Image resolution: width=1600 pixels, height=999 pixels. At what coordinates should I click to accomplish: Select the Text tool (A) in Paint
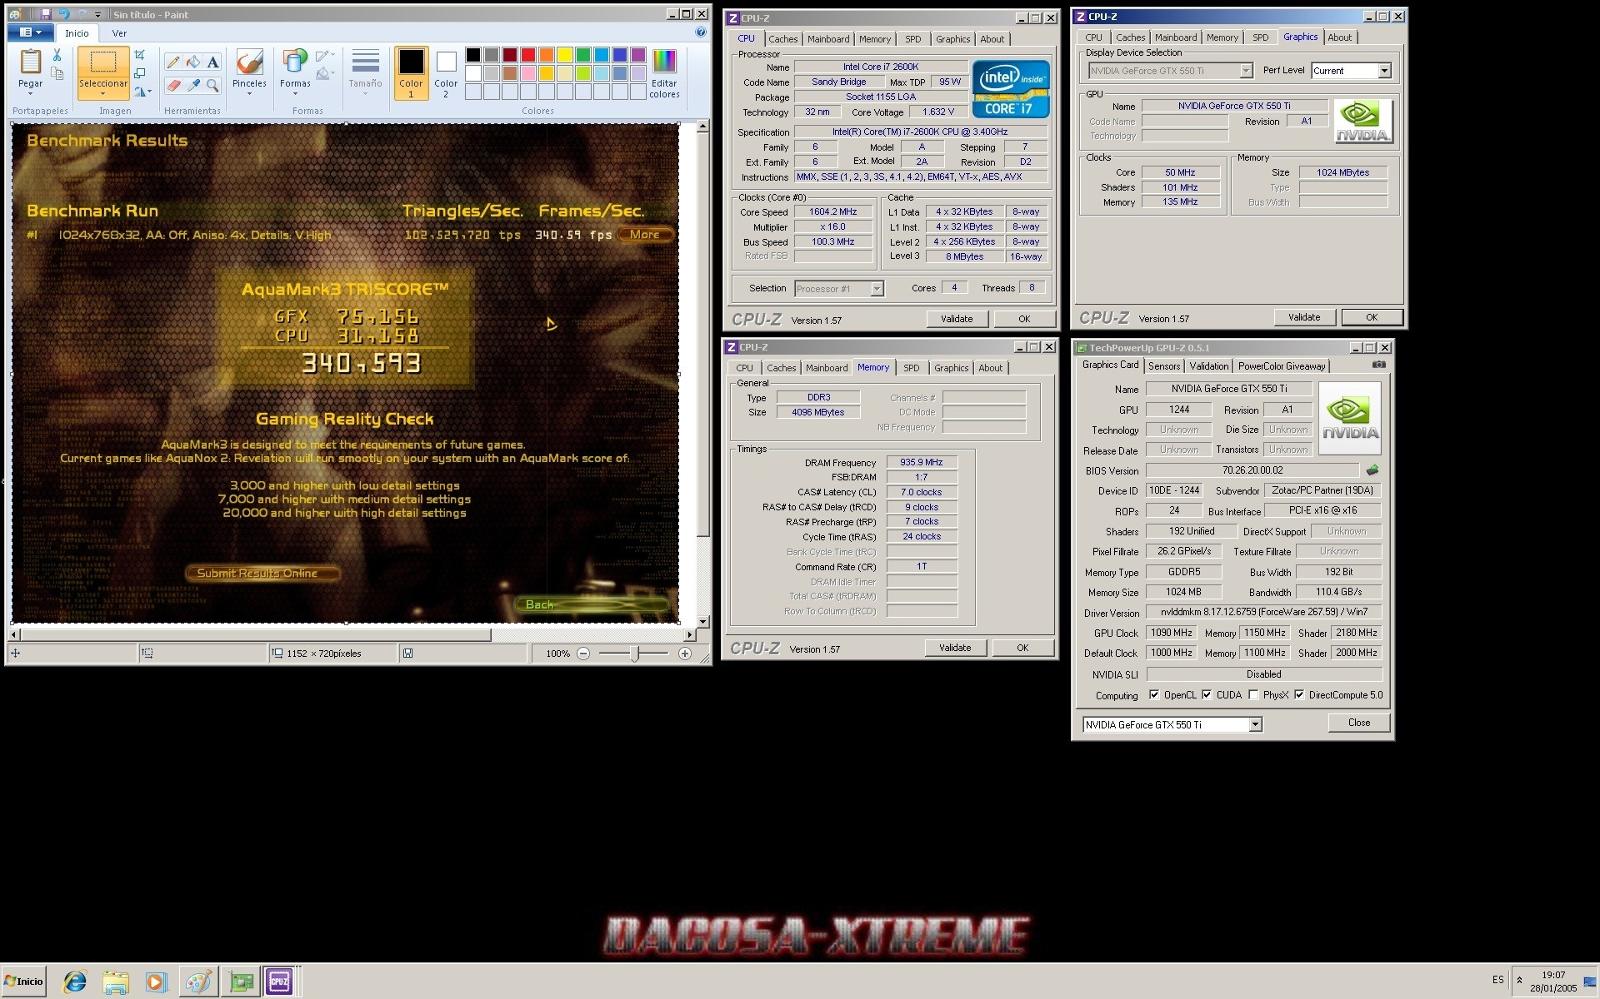pyautogui.click(x=213, y=62)
